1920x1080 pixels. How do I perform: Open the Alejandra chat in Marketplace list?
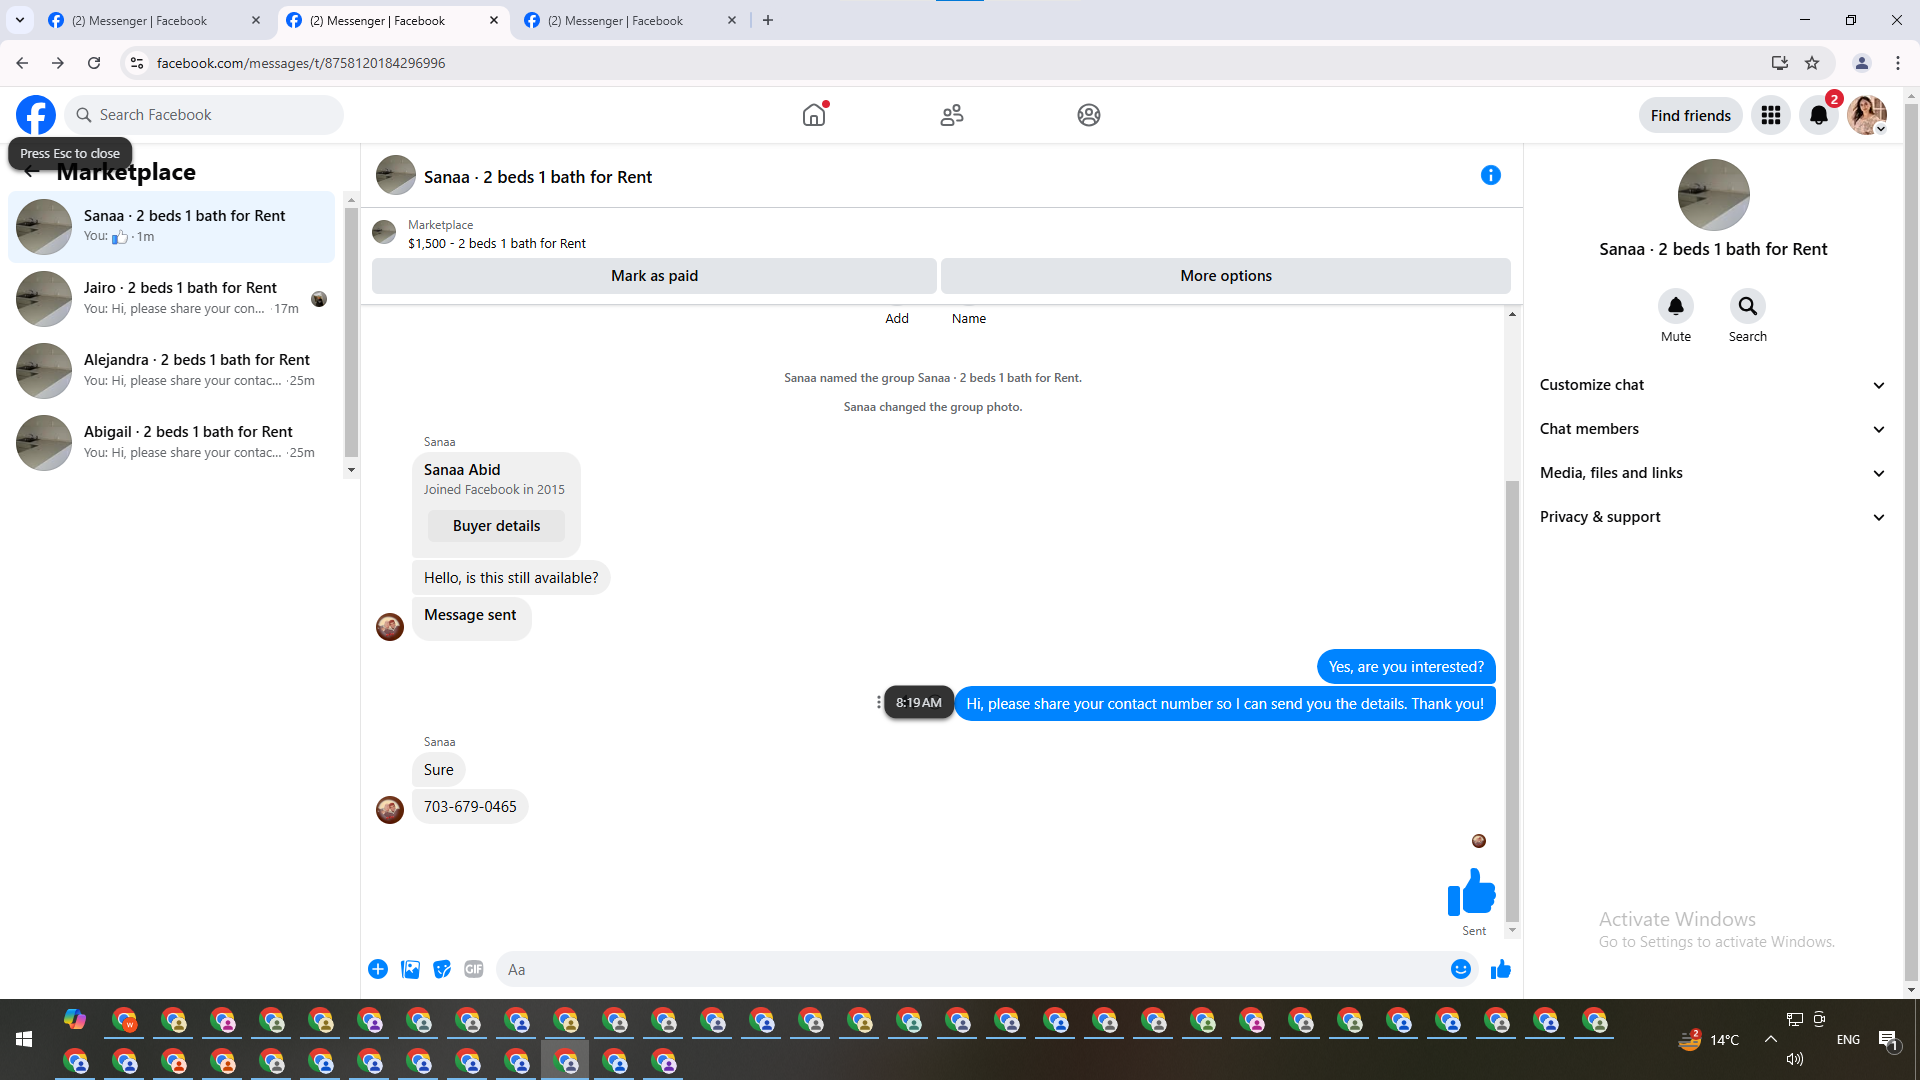click(172, 371)
